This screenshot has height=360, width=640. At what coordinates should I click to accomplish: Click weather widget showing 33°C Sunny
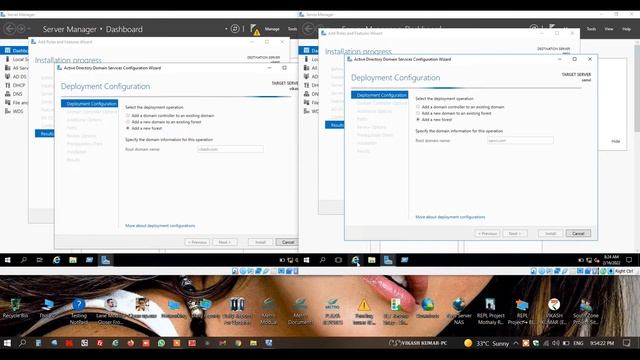pos(487,343)
